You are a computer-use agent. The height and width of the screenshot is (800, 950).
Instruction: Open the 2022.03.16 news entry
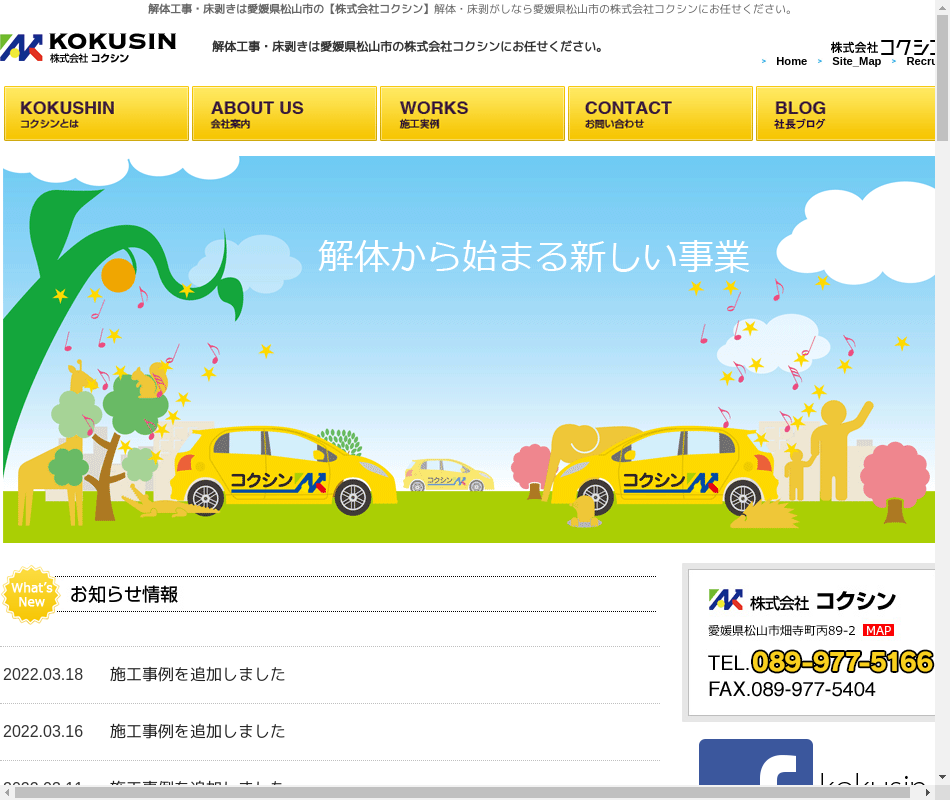(197, 732)
